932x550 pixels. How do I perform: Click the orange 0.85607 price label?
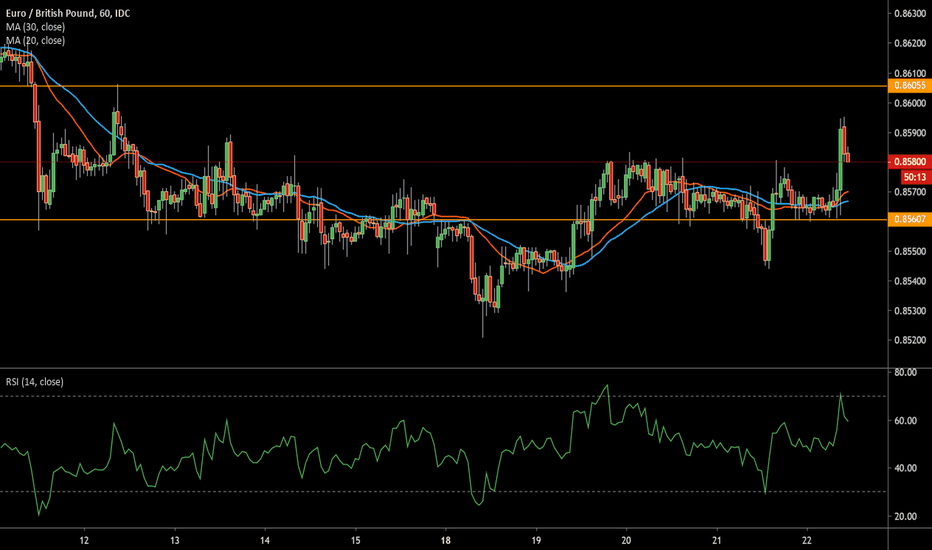click(x=908, y=219)
